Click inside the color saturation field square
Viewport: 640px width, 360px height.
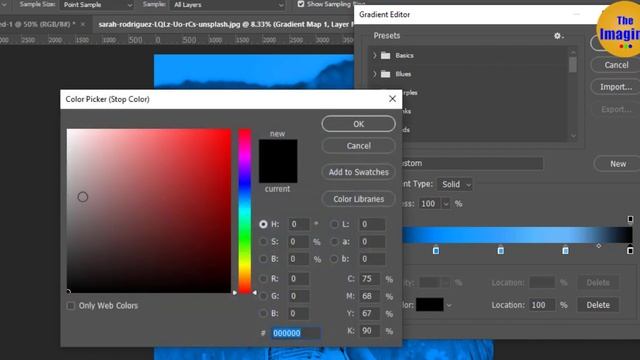coord(149,211)
